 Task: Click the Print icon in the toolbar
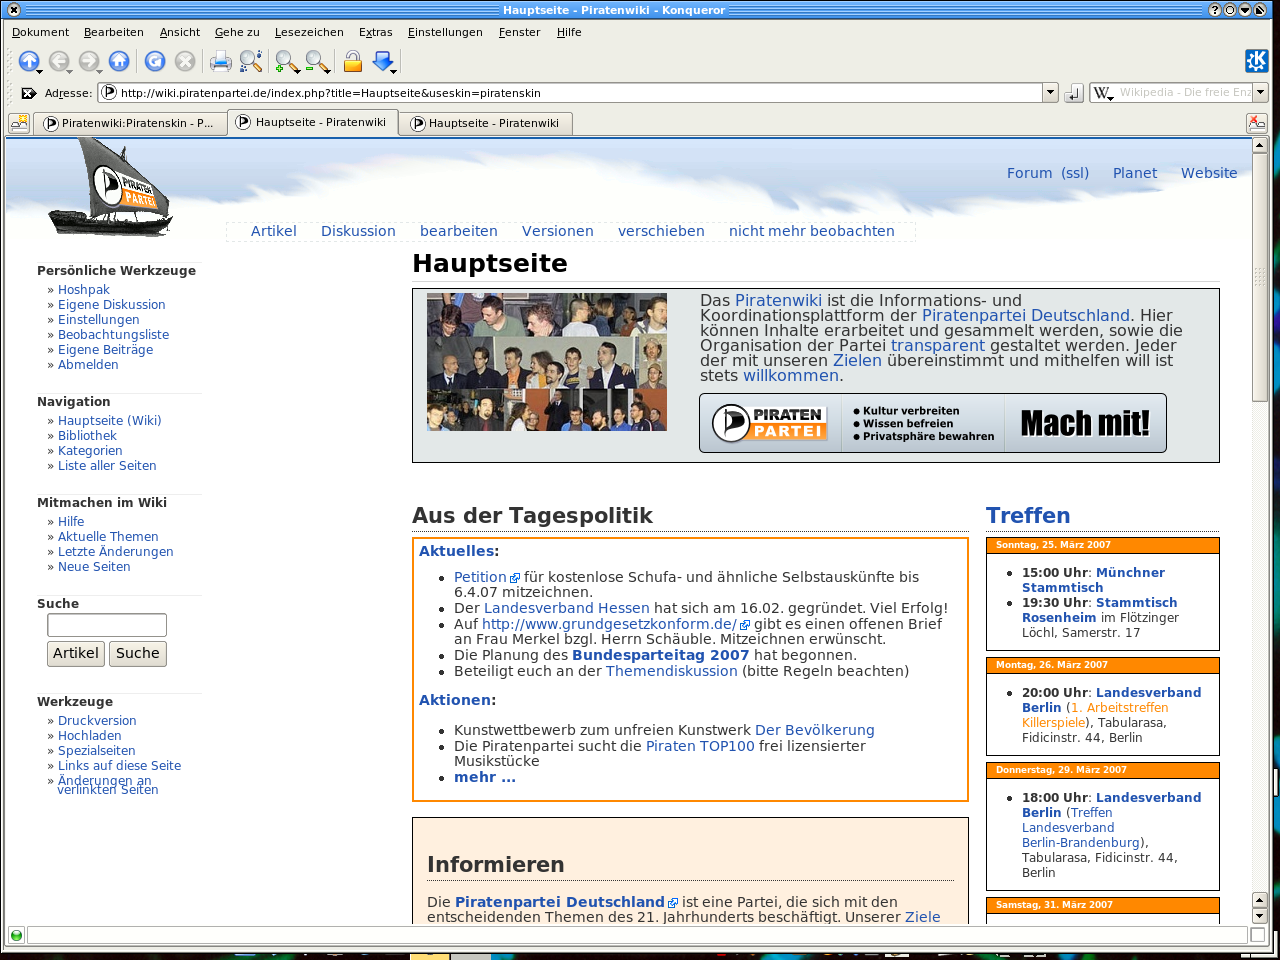220,62
